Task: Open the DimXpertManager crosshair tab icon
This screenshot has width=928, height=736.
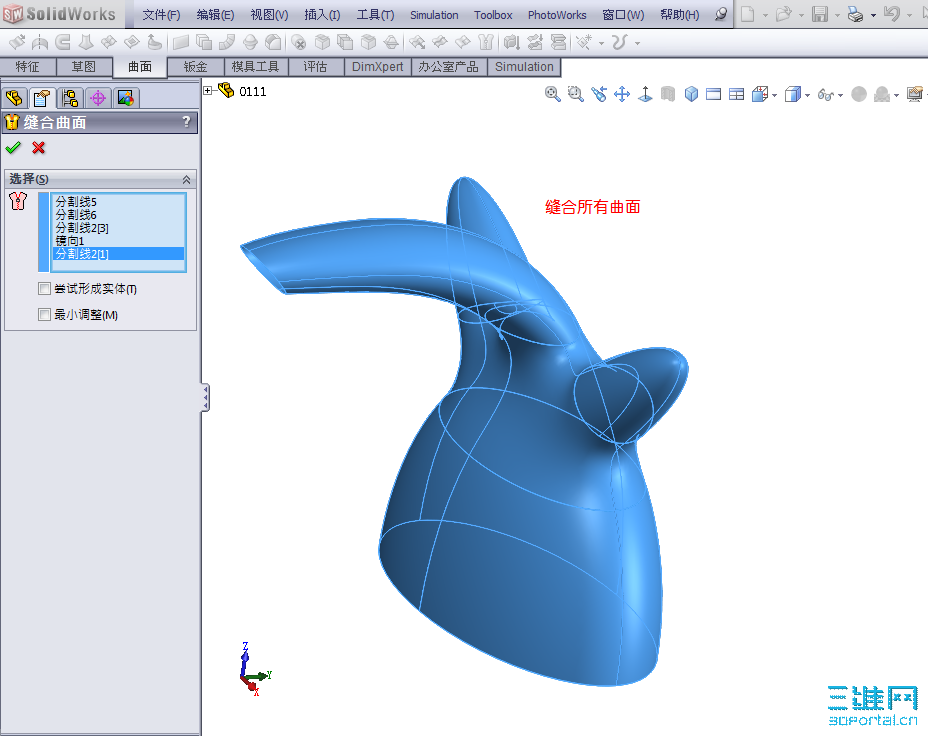Action: (x=98, y=98)
